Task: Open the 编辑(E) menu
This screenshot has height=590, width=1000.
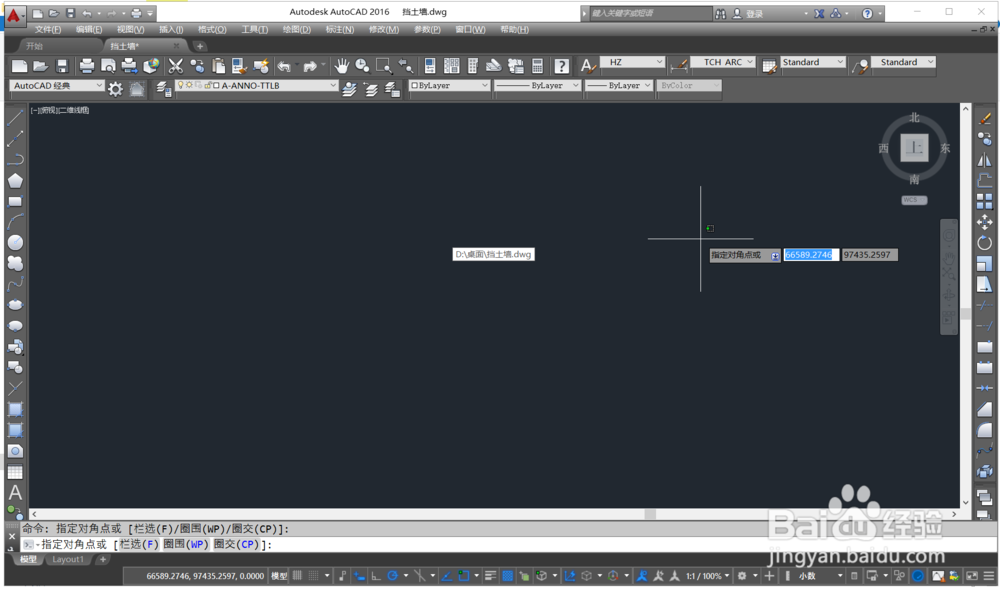Action: [89, 29]
